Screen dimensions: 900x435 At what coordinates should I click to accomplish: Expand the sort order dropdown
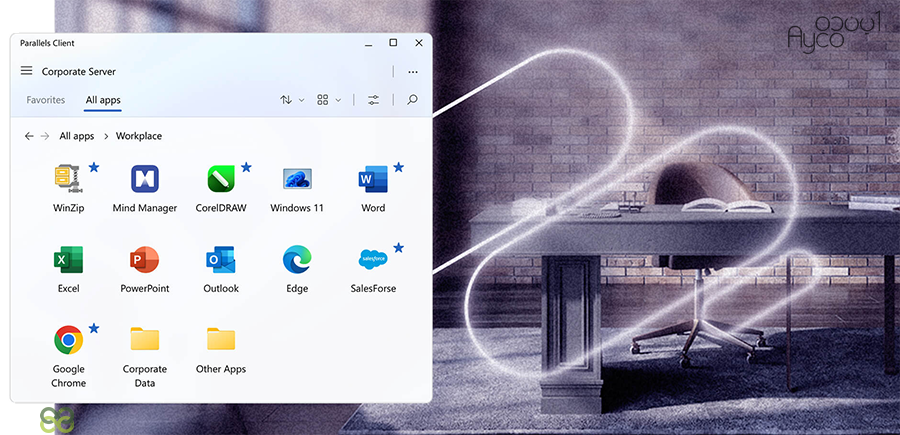[x=292, y=100]
